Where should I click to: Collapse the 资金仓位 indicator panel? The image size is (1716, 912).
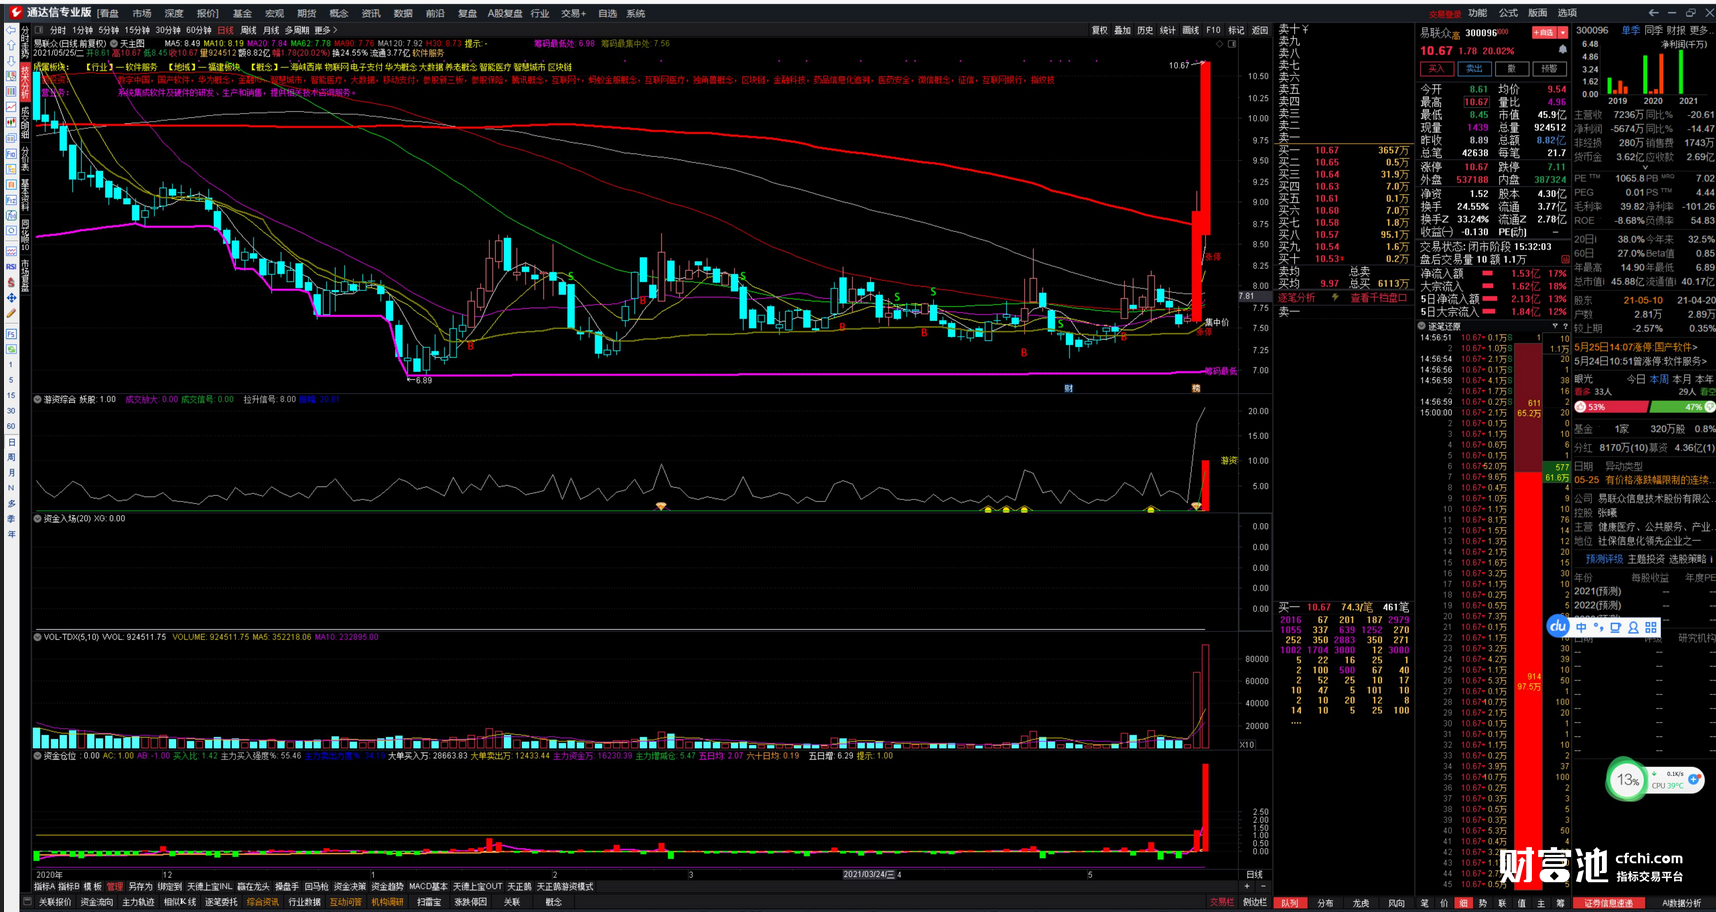tap(38, 755)
